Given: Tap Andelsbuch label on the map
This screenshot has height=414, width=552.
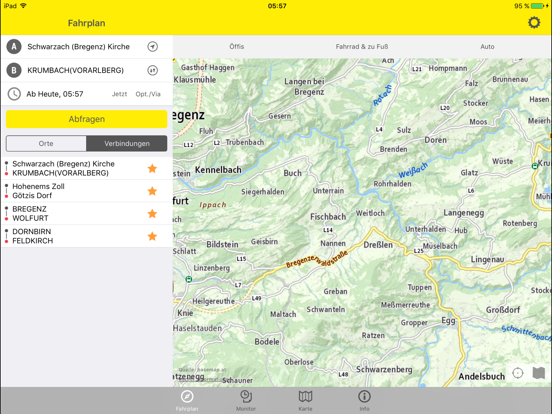Looking at the screenshot, I should pos(481,377).
